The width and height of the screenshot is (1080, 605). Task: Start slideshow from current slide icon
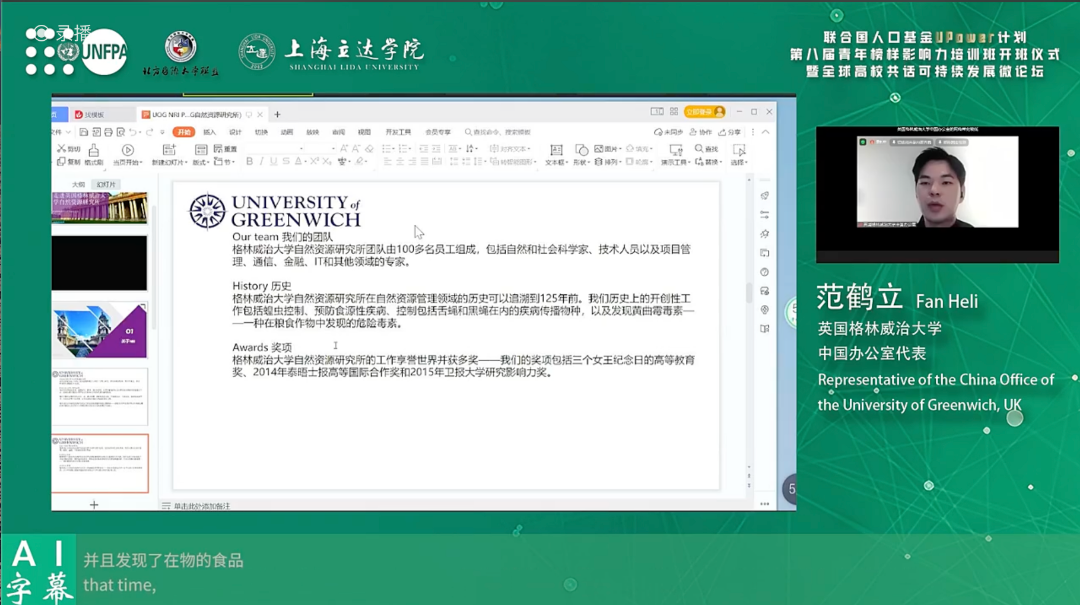point(127,150)
